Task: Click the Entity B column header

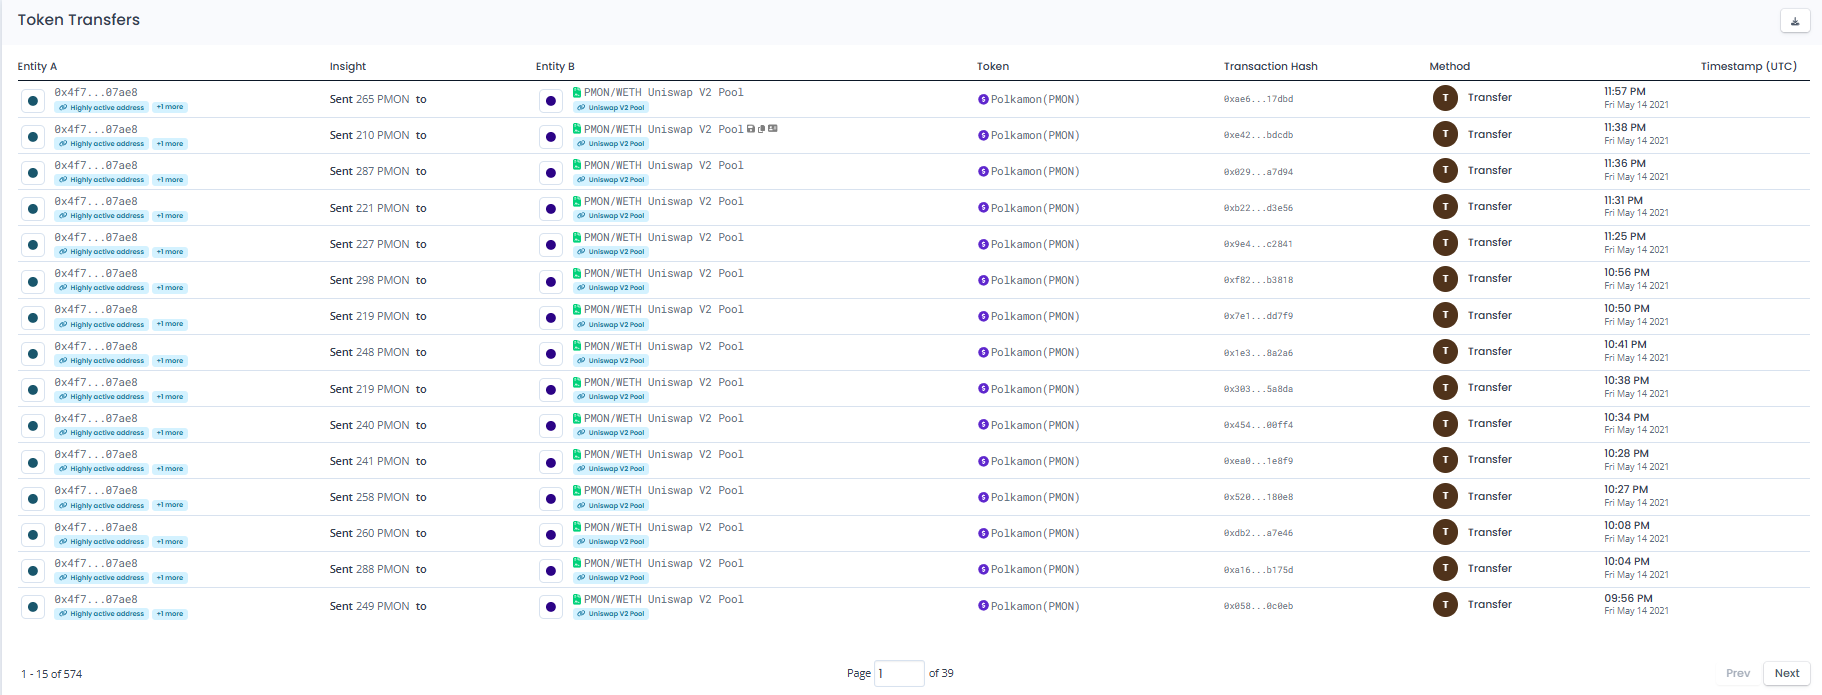Action: [x=555, y=67]
